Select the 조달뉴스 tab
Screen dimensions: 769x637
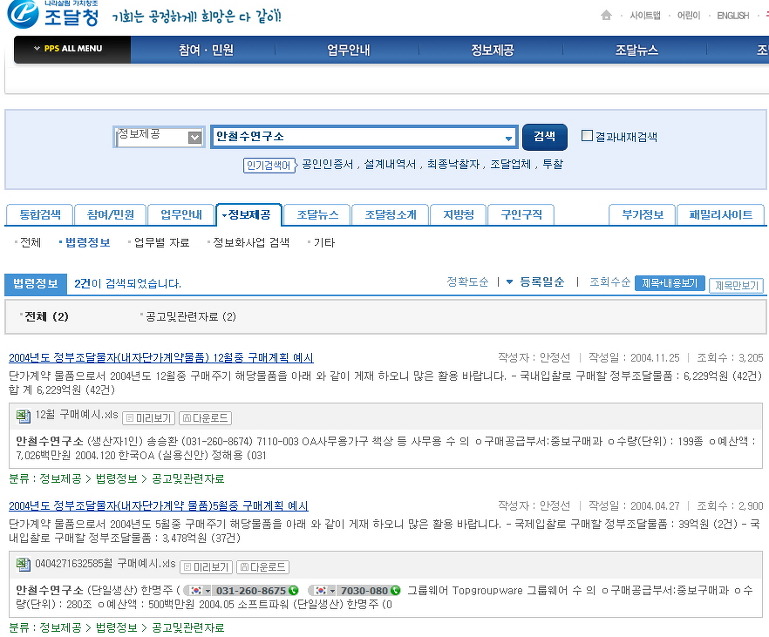tap(317, 215)
